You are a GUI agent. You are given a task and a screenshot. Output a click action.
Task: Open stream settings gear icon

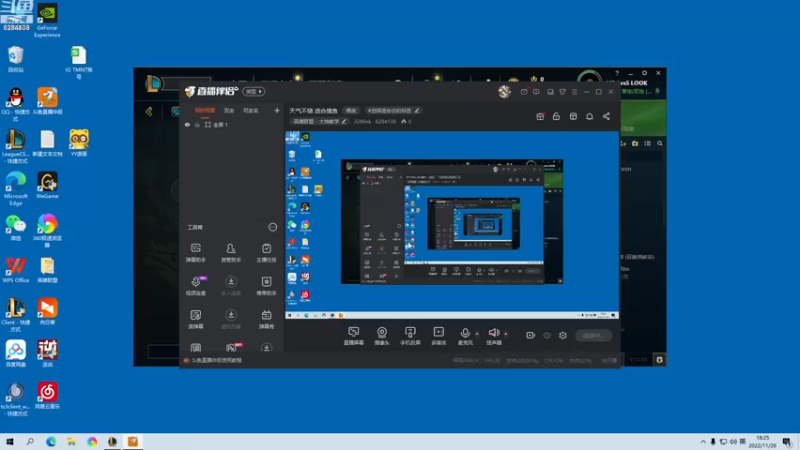click(x=563, y=335)
